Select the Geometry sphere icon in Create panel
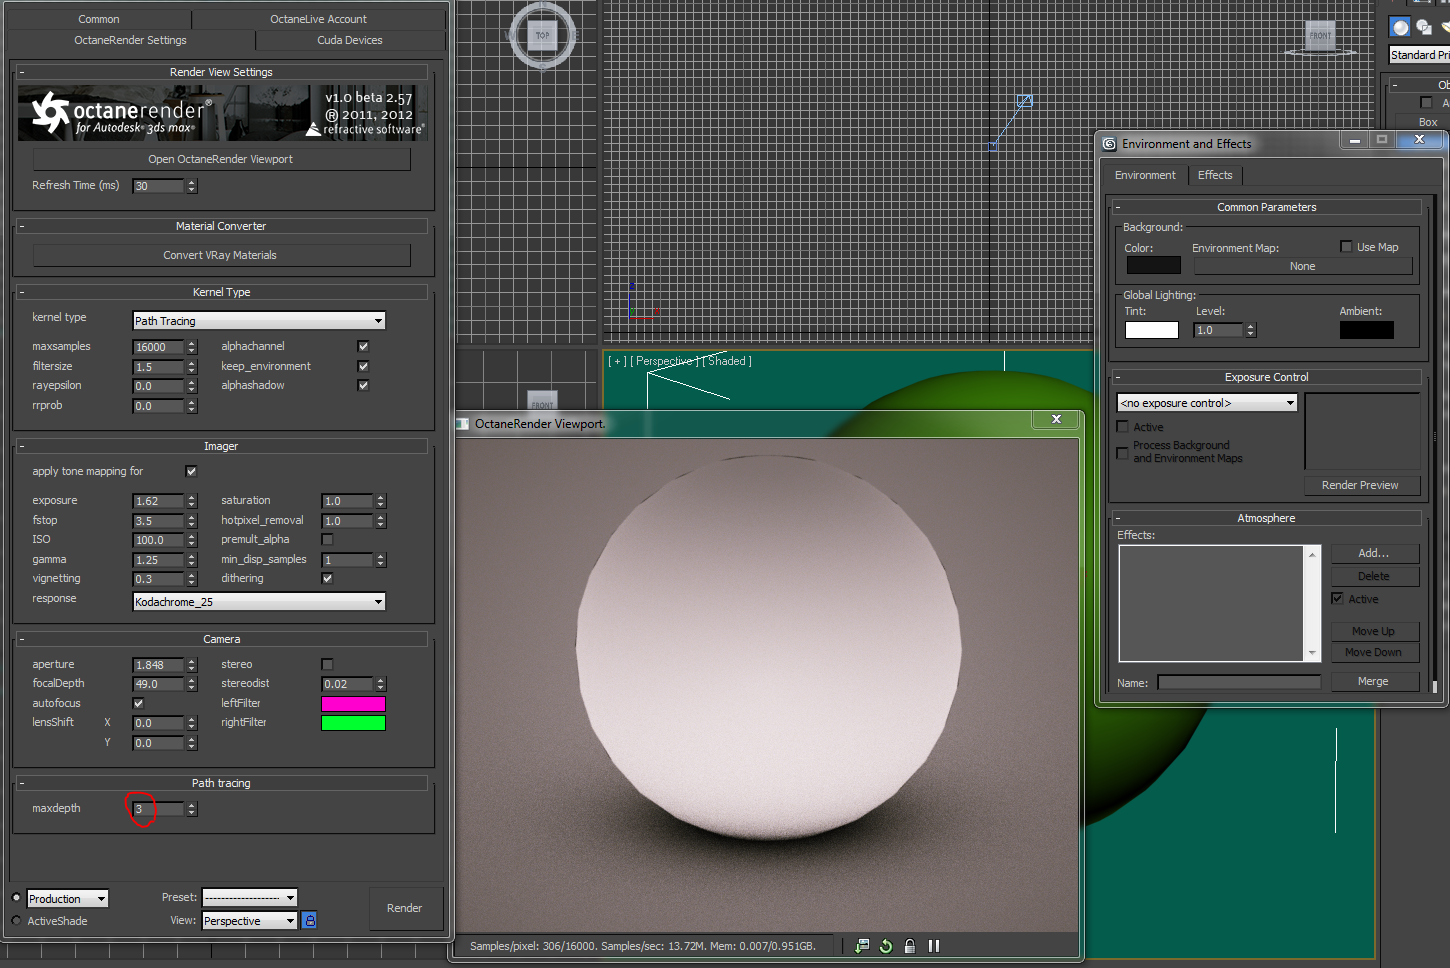 point(1401,27)
